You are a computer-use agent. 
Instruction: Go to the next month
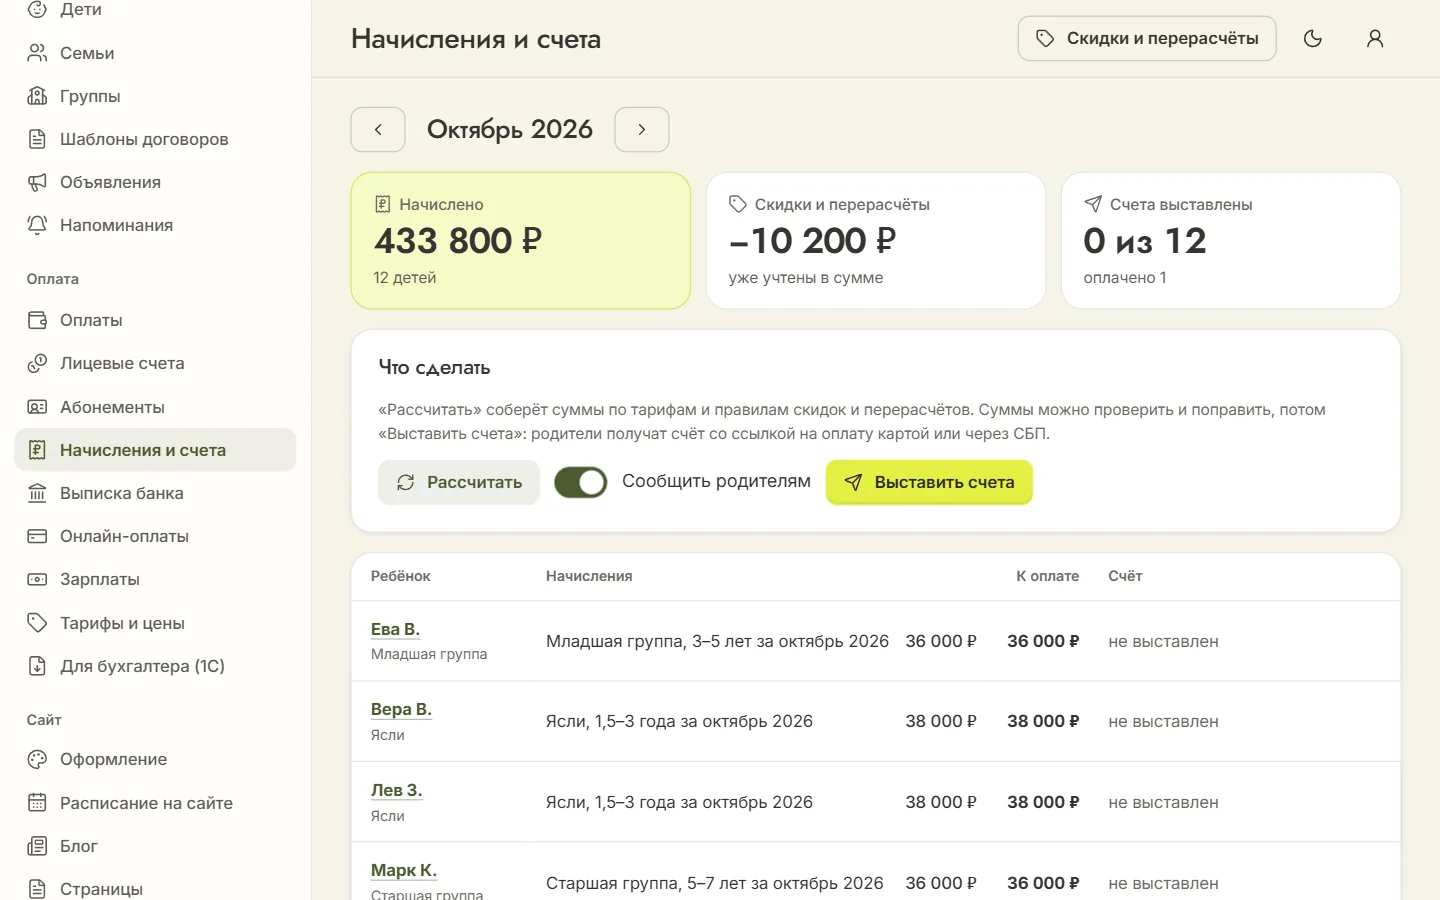[x=642, y=130]
